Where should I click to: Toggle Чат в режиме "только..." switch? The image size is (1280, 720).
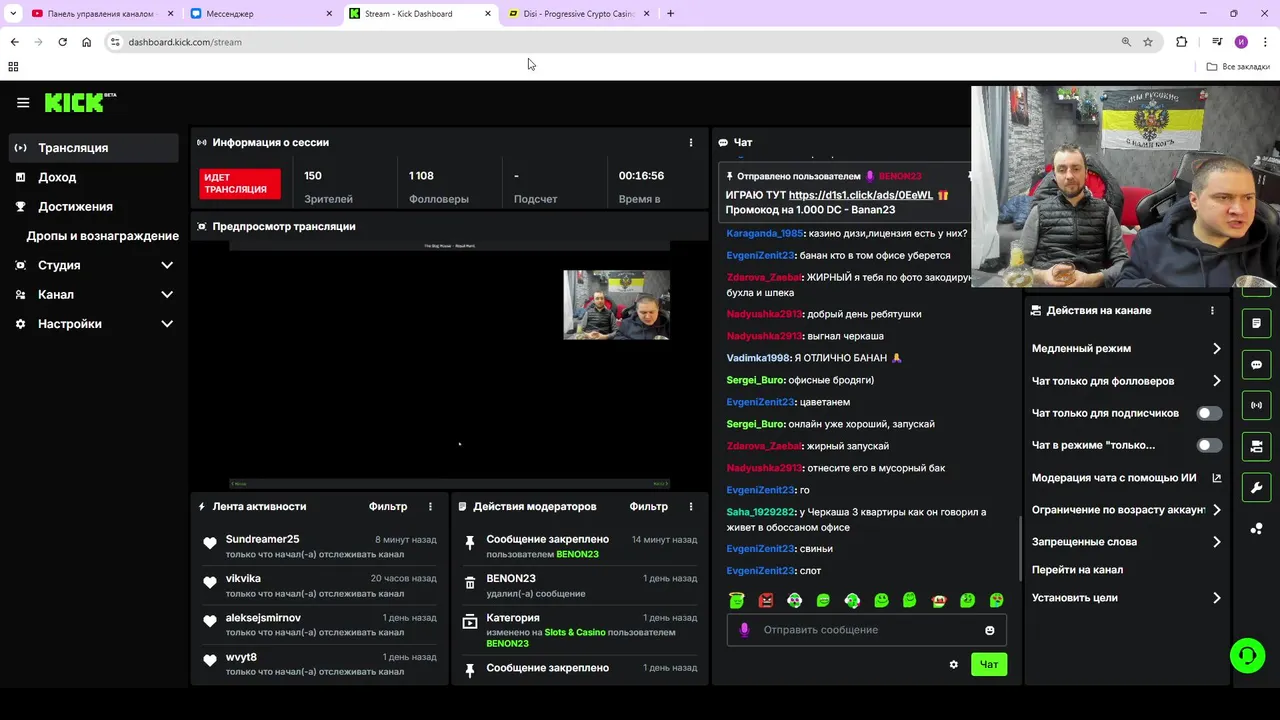coord(1209,445)
